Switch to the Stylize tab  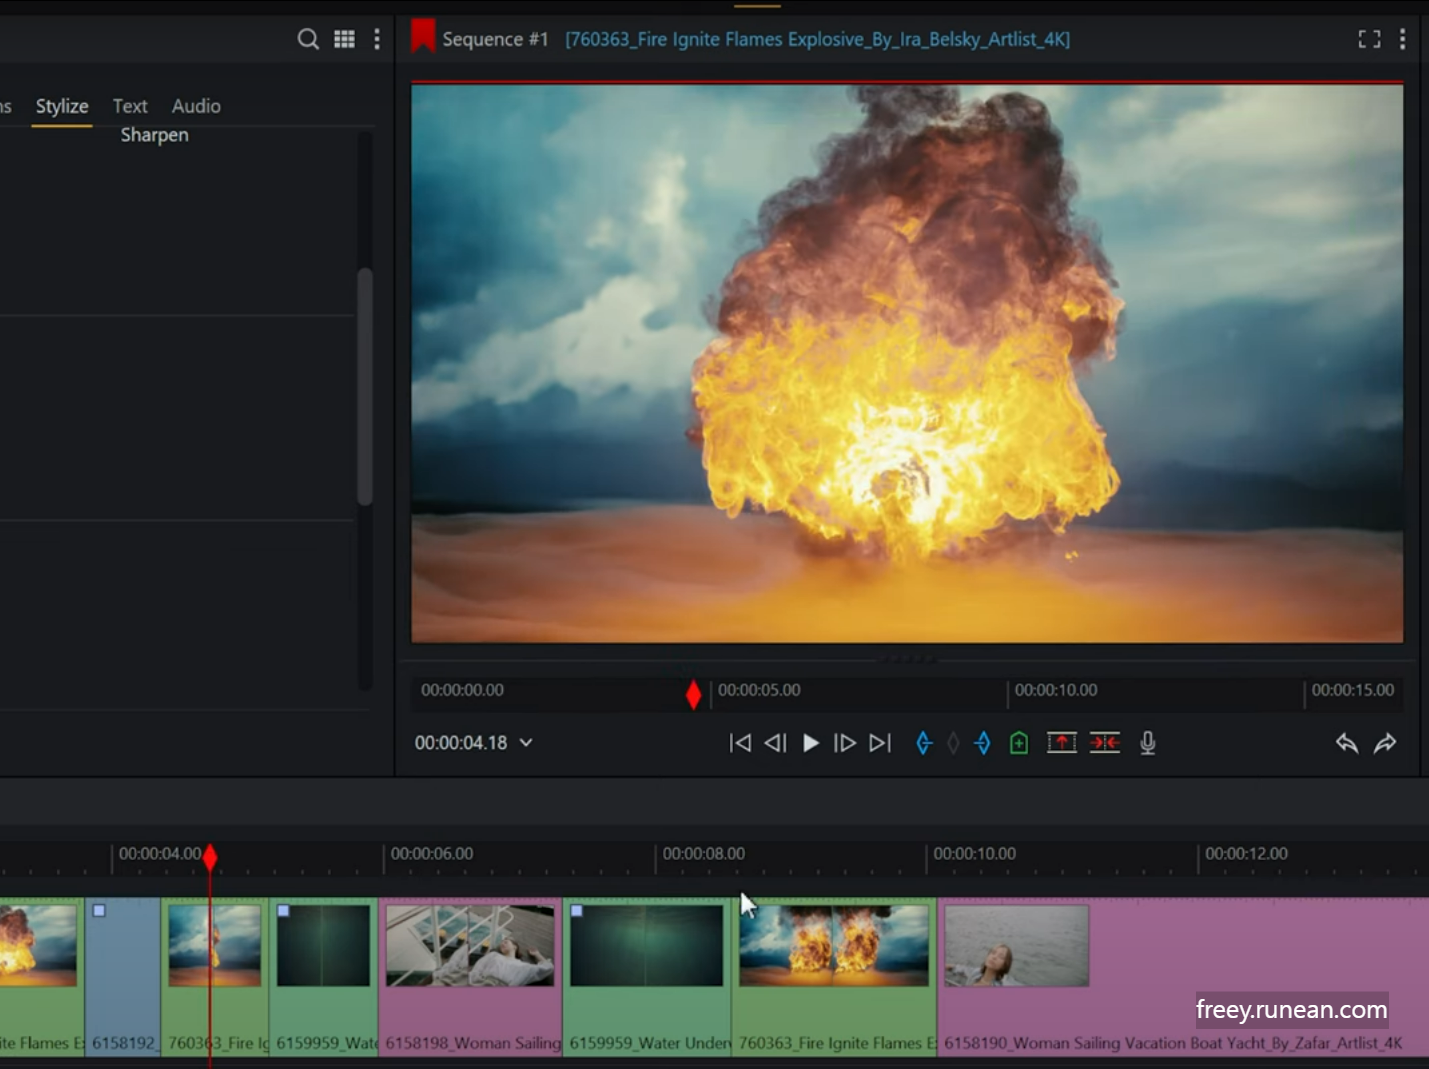62,106
